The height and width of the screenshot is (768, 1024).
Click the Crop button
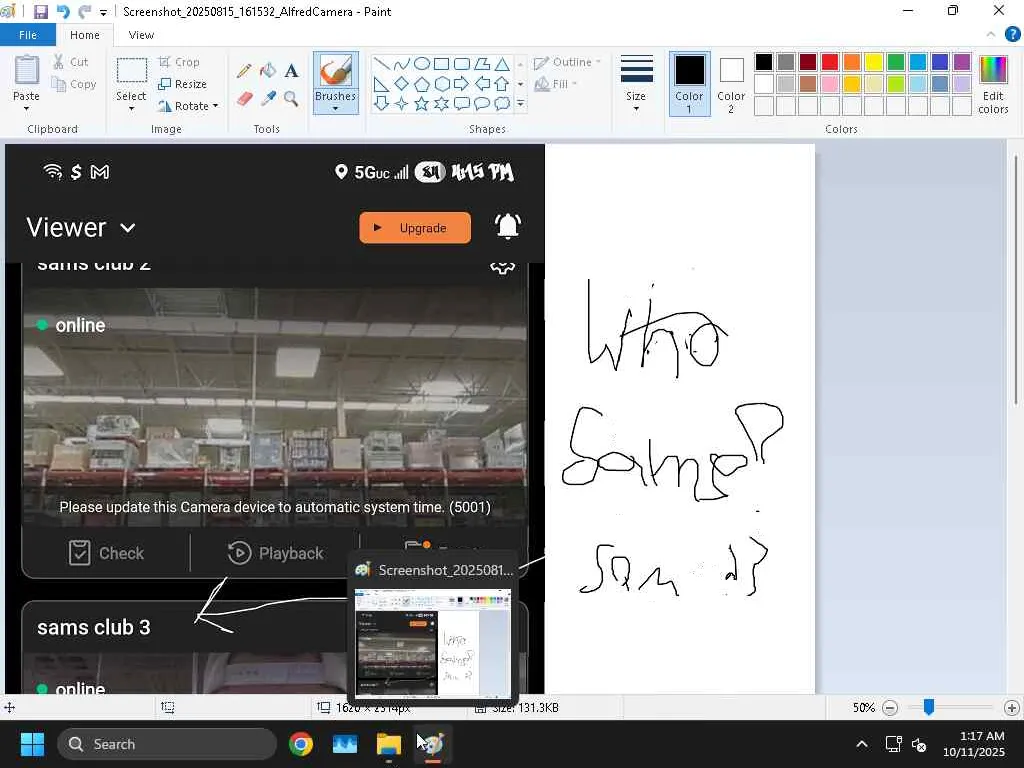point(179,62)
